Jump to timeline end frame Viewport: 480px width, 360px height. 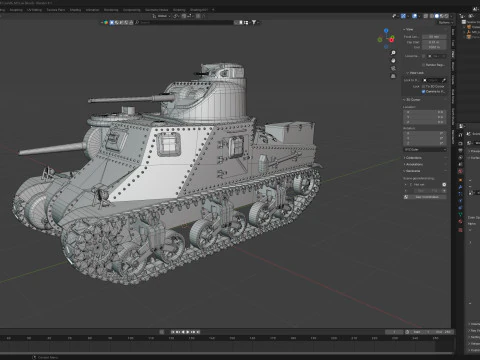[x=198, y=332]
